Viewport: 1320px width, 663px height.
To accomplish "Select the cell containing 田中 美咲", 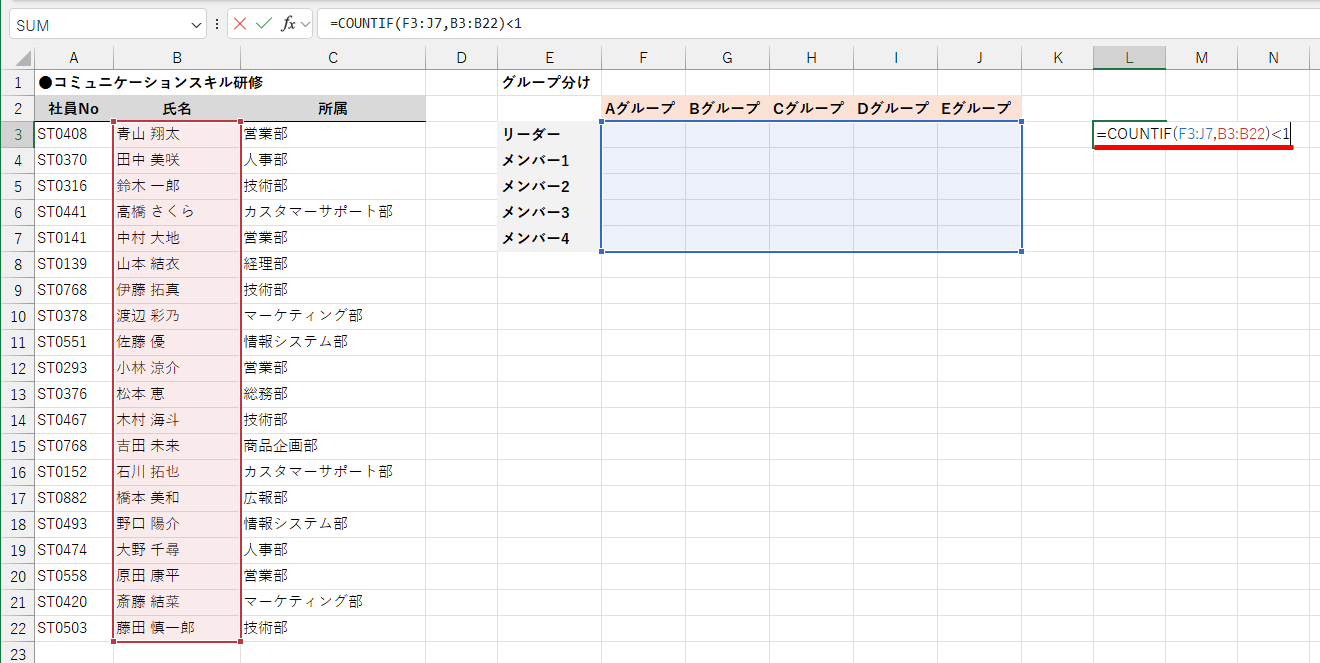I will 176,159.
